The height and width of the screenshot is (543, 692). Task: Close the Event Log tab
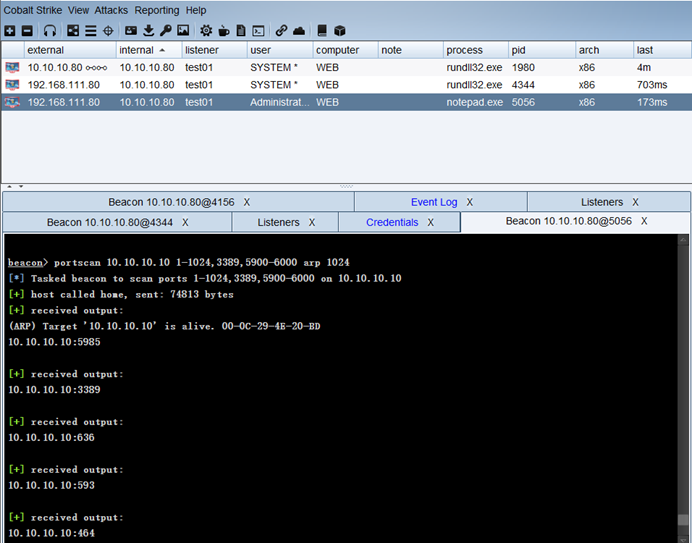470,202
